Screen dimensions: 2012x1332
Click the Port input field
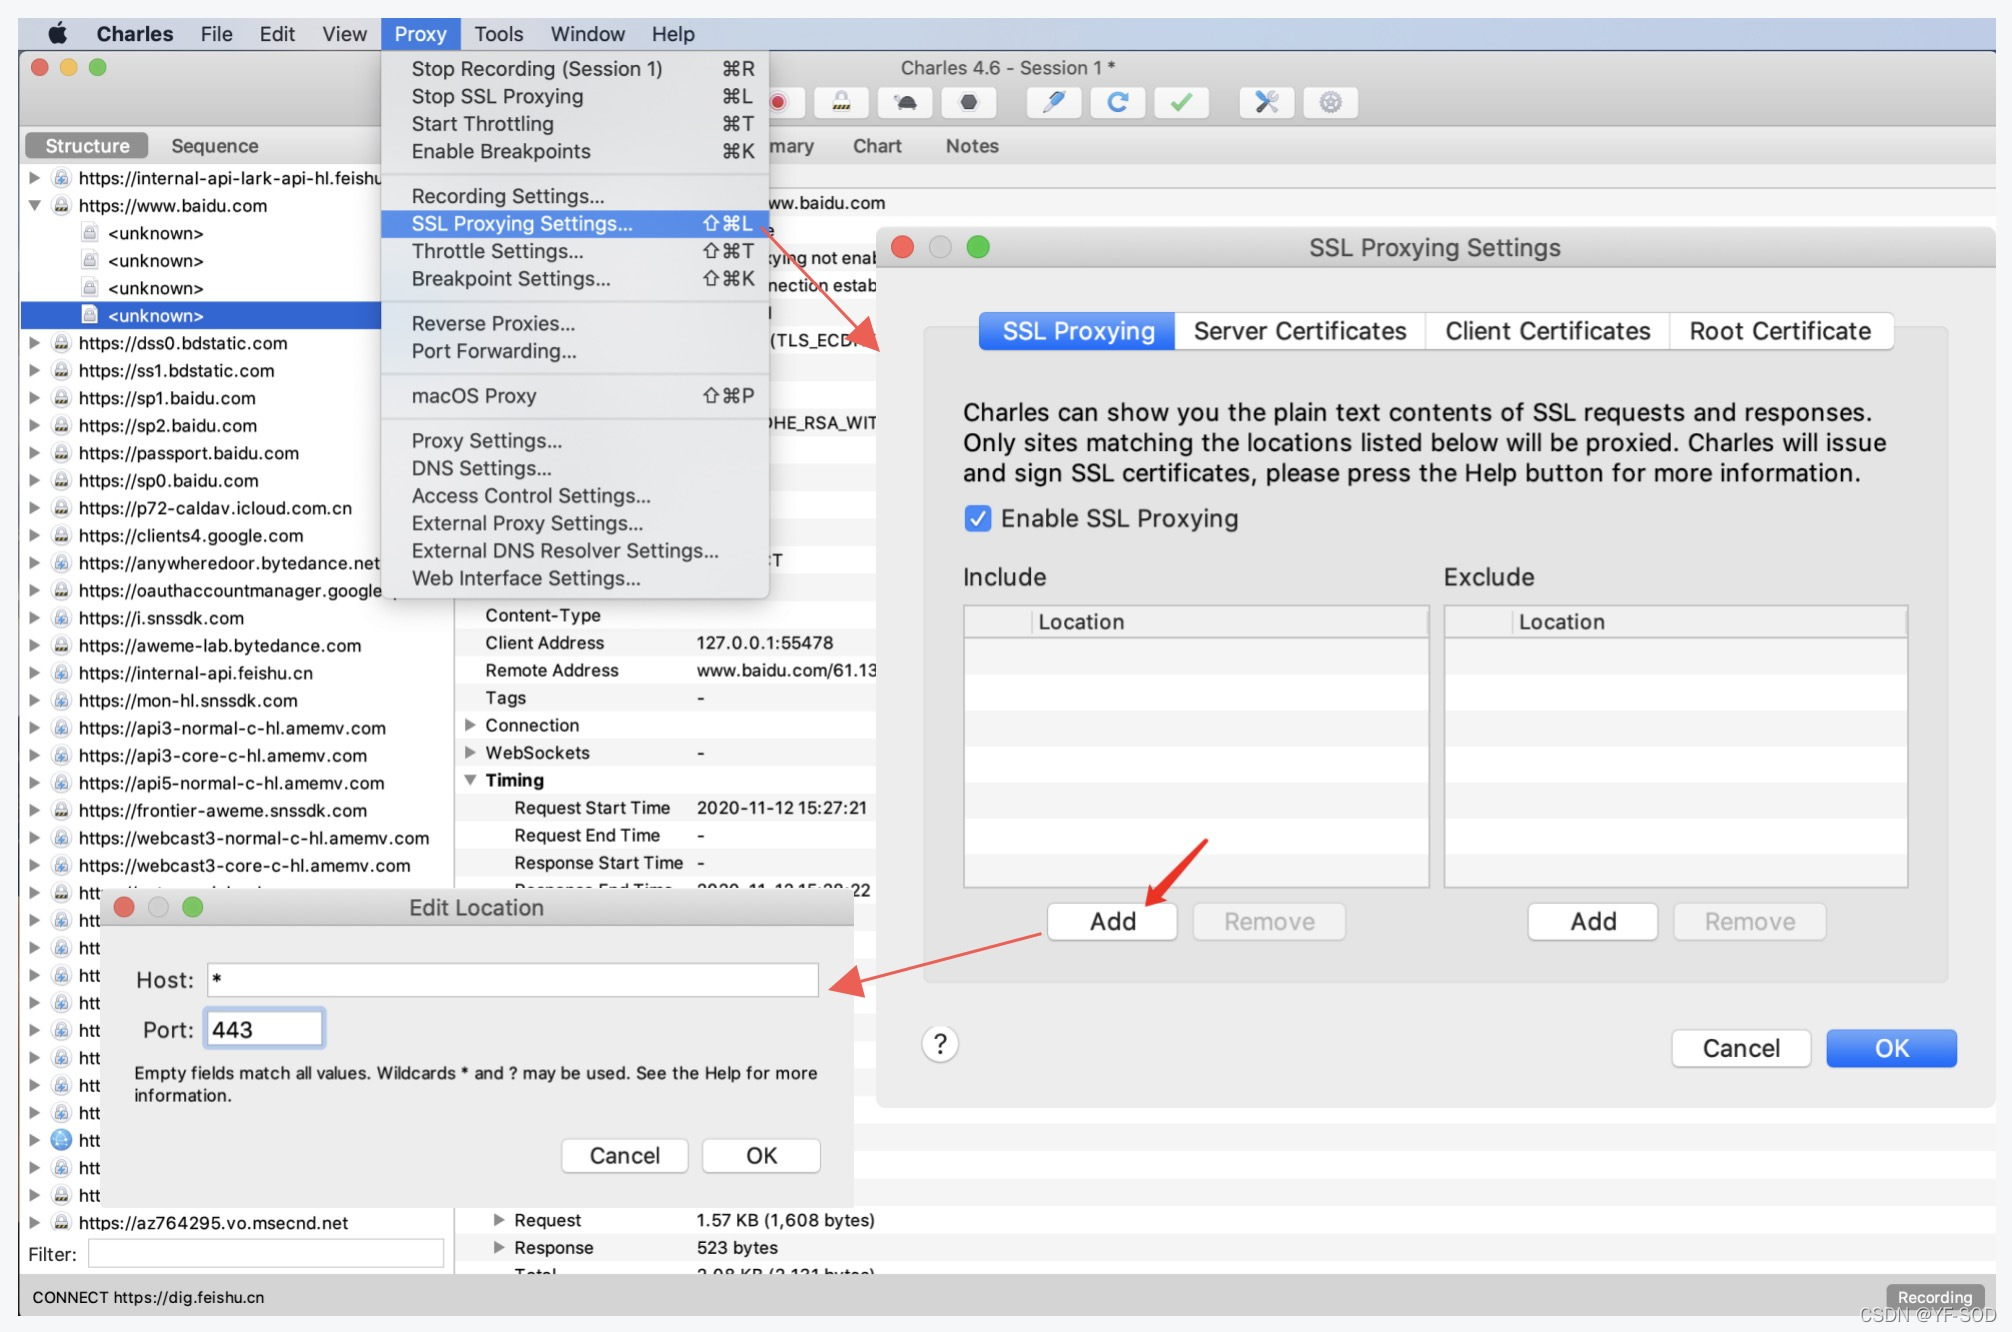tap(264, 1029)
